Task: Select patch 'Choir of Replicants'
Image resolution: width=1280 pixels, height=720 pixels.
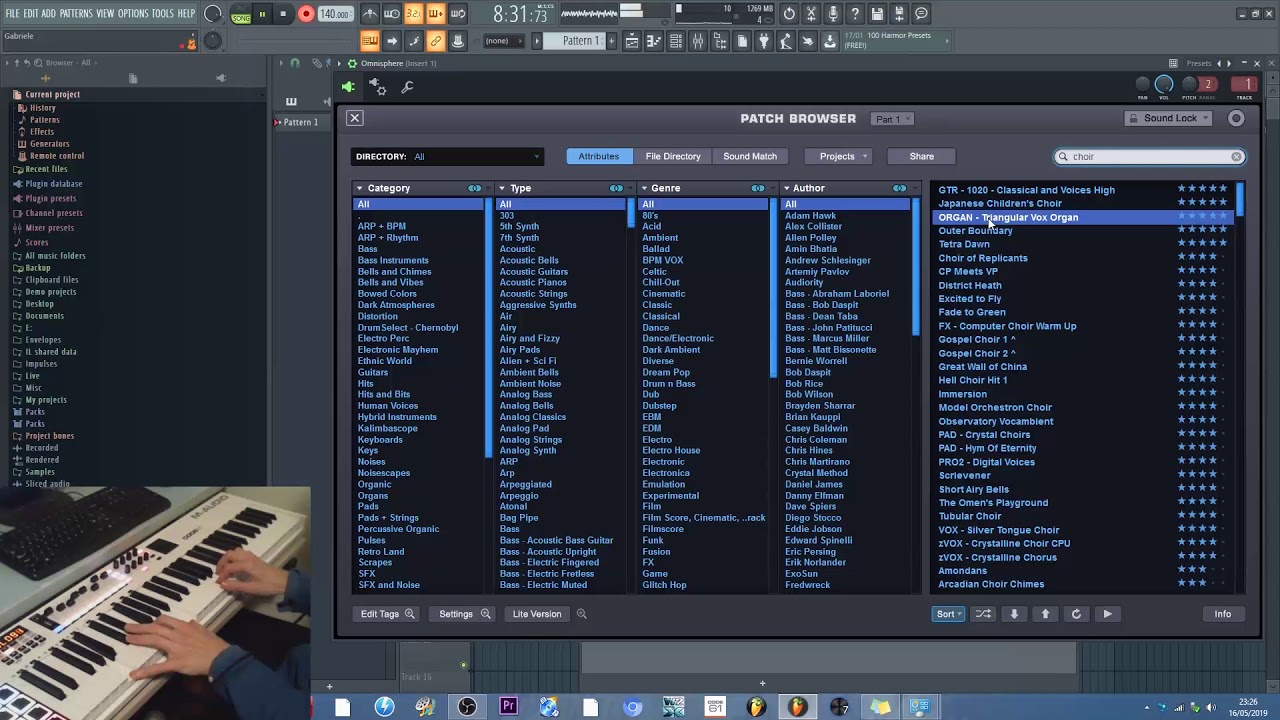Action: pyautogui.click(x=983, y=258)
